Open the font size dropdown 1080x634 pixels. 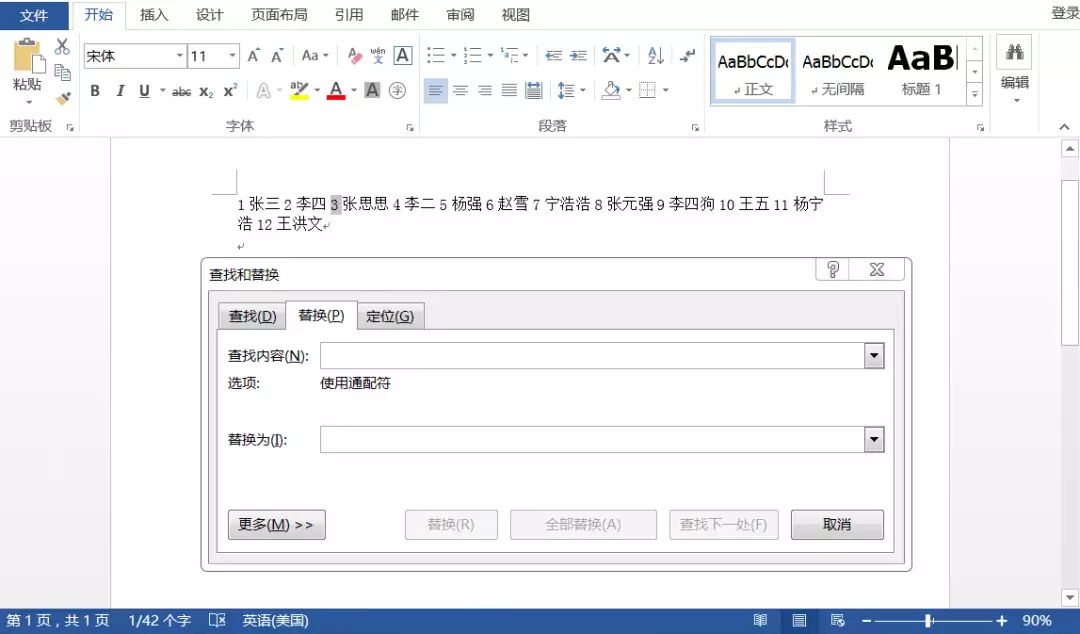point(232,56)
